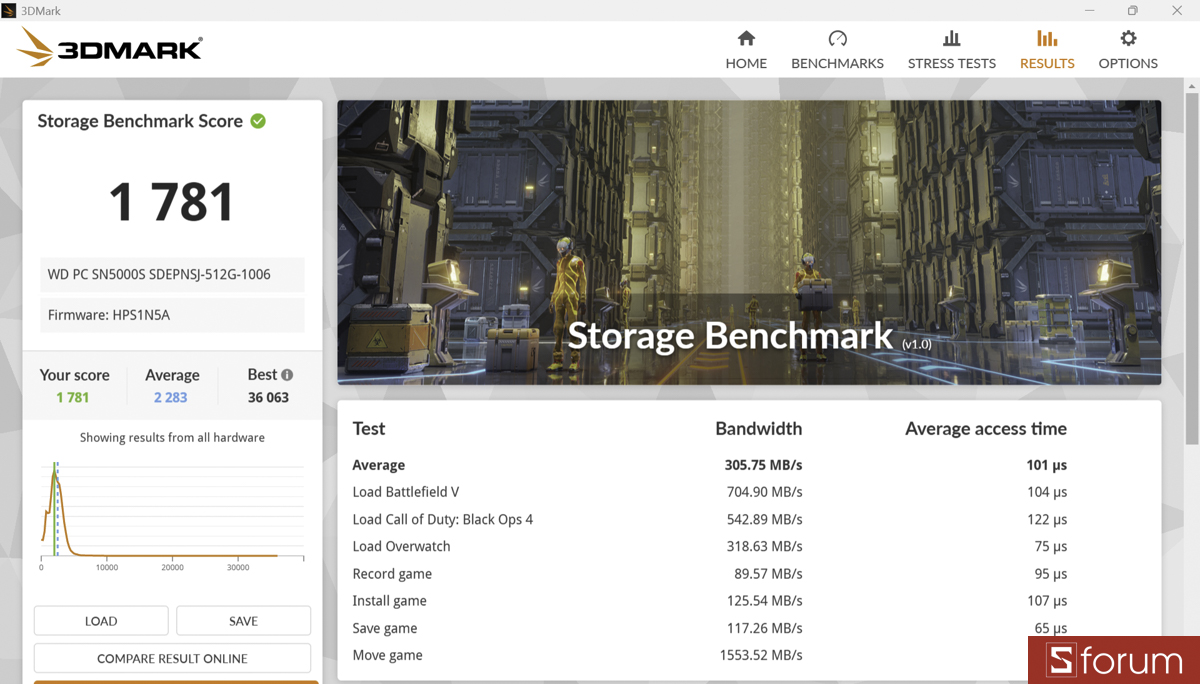Switch to the BENCHMARKS tab
The width and height of the screenshot is (1200, 684).
(838, 63)
